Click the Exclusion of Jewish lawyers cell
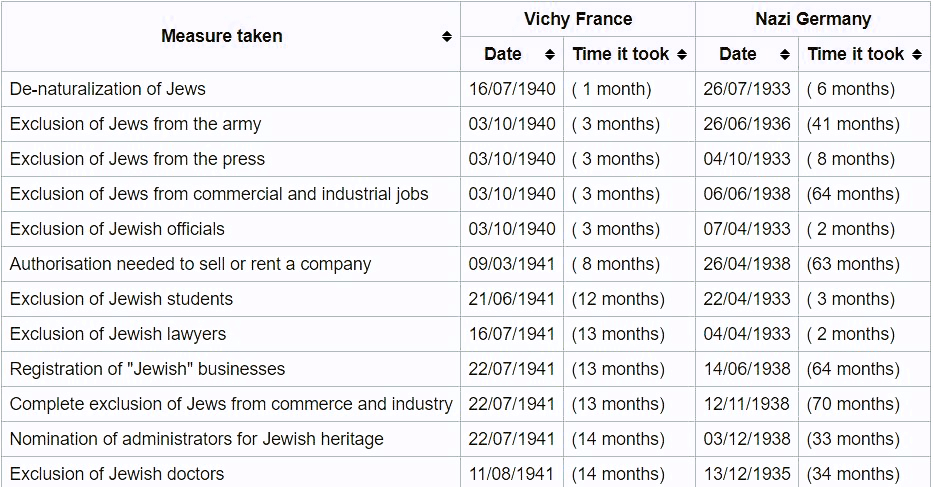 tap(118, 334)
